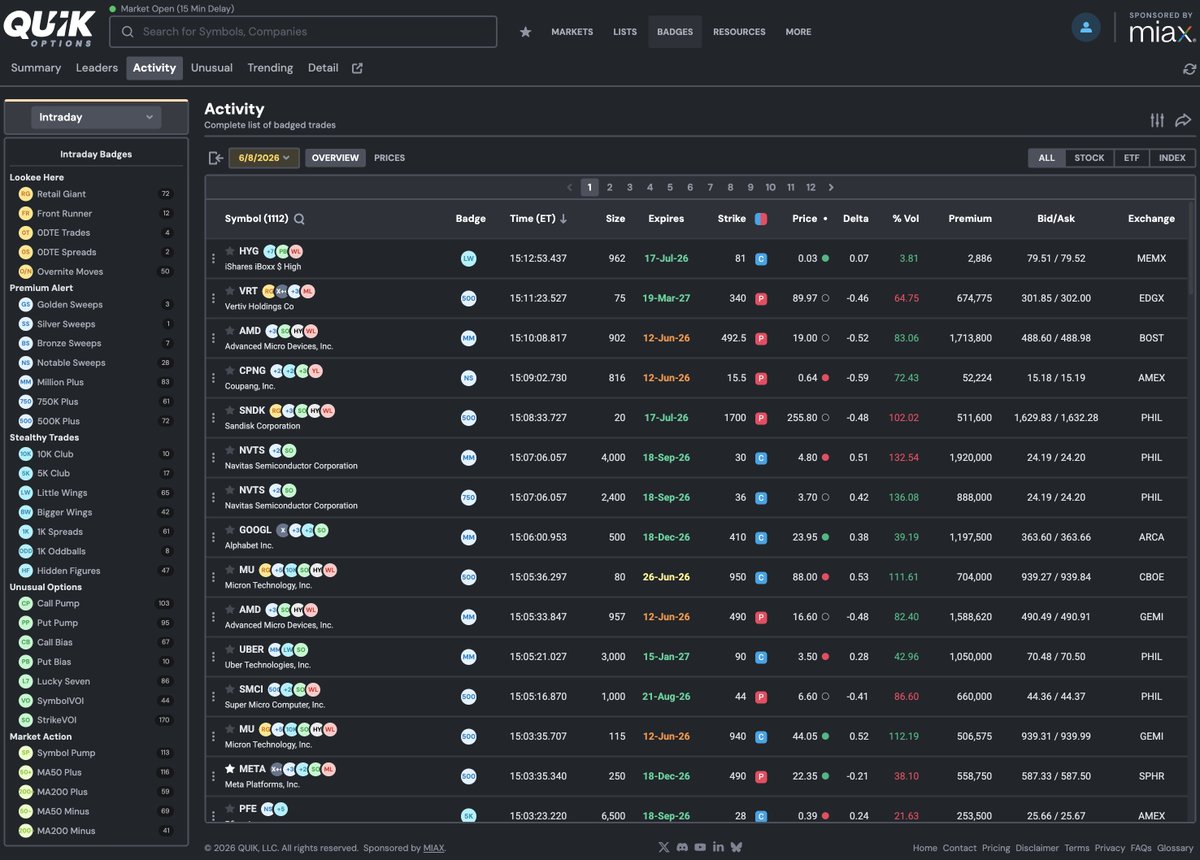Open the Discord icon in the footer

click(x=682, y=847)
